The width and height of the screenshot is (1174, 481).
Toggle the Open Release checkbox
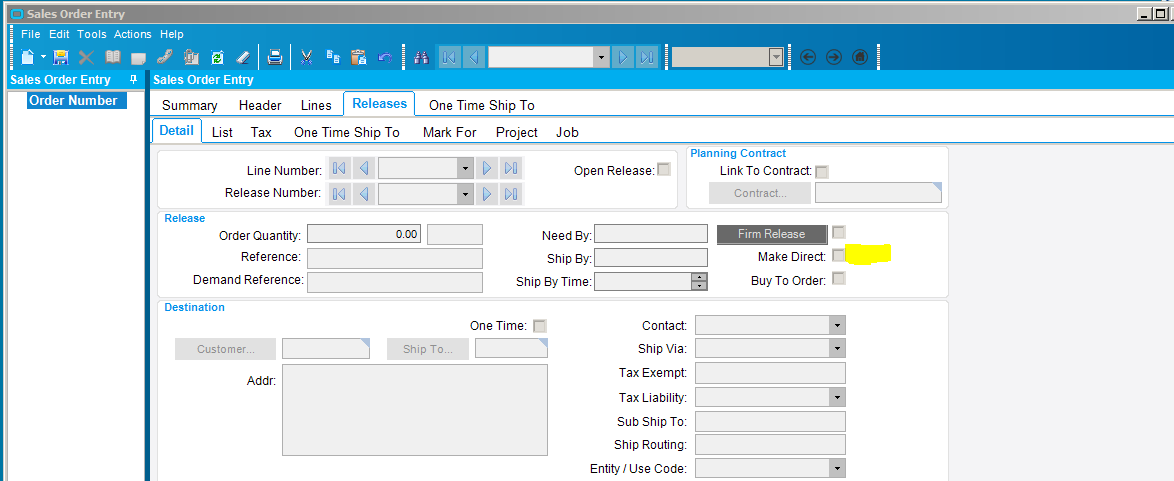(x=663, y=169)
